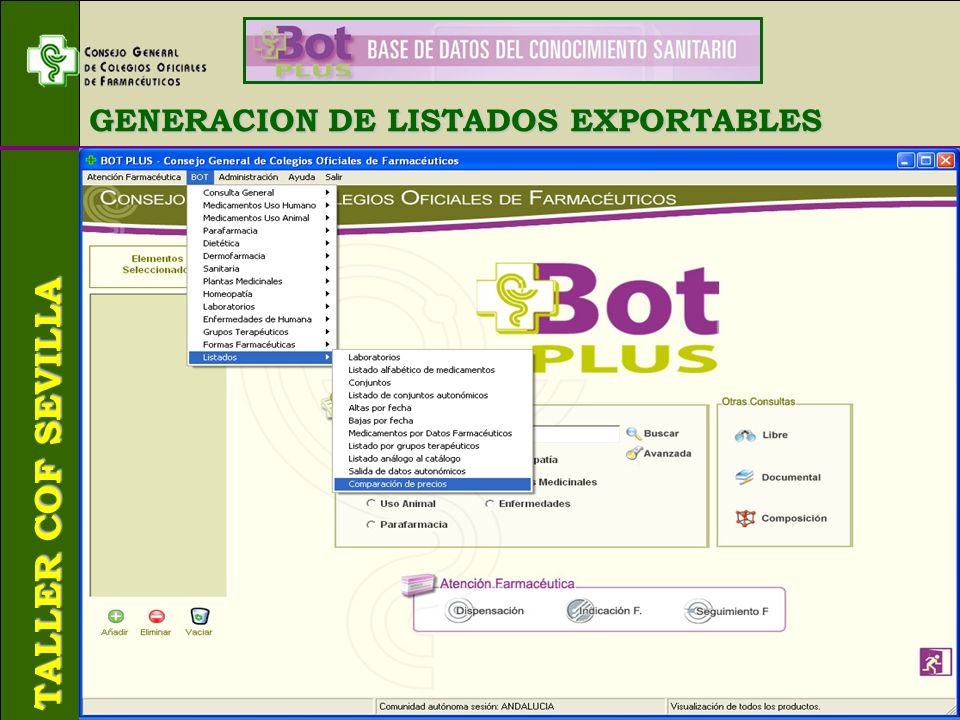Expand the Dermofarmacia submenu
The height and width of the screenshot is (720, 960).
pos(262,256)
